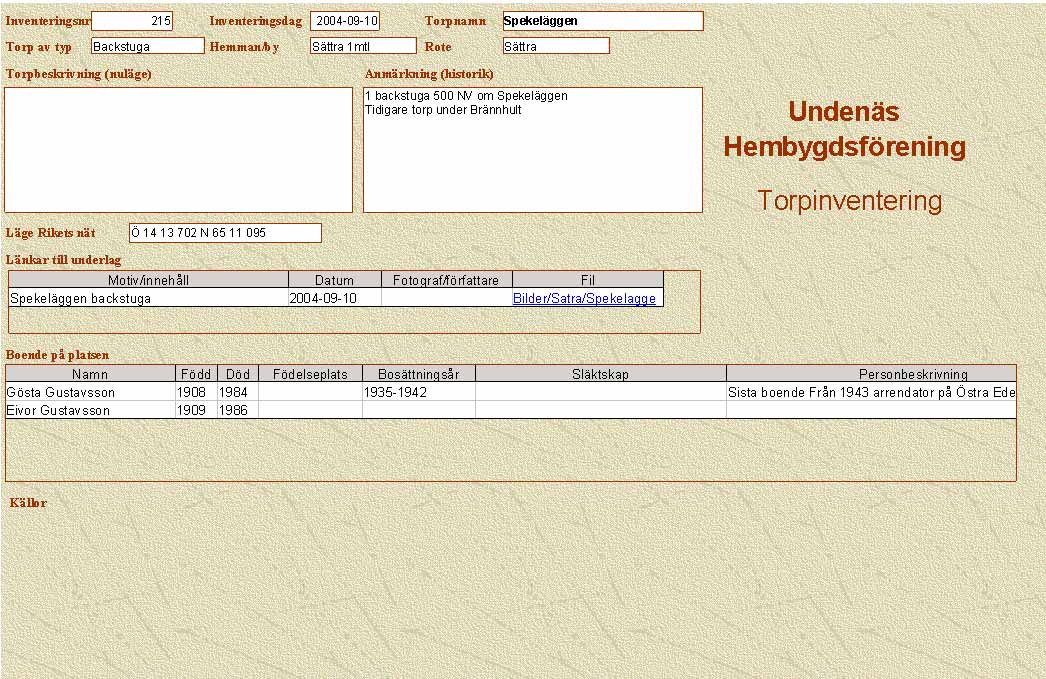Select the Gösta Gustavsson name cell
This screenshot has width=1046, height=679.
pyautogui.click(x=89, y=393)
